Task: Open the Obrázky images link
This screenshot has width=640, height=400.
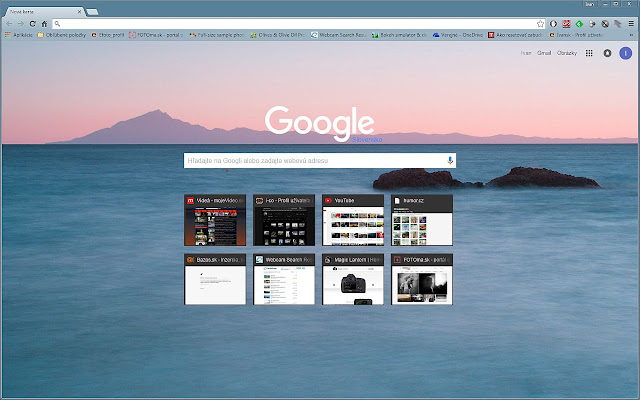Action: point(567,53)
